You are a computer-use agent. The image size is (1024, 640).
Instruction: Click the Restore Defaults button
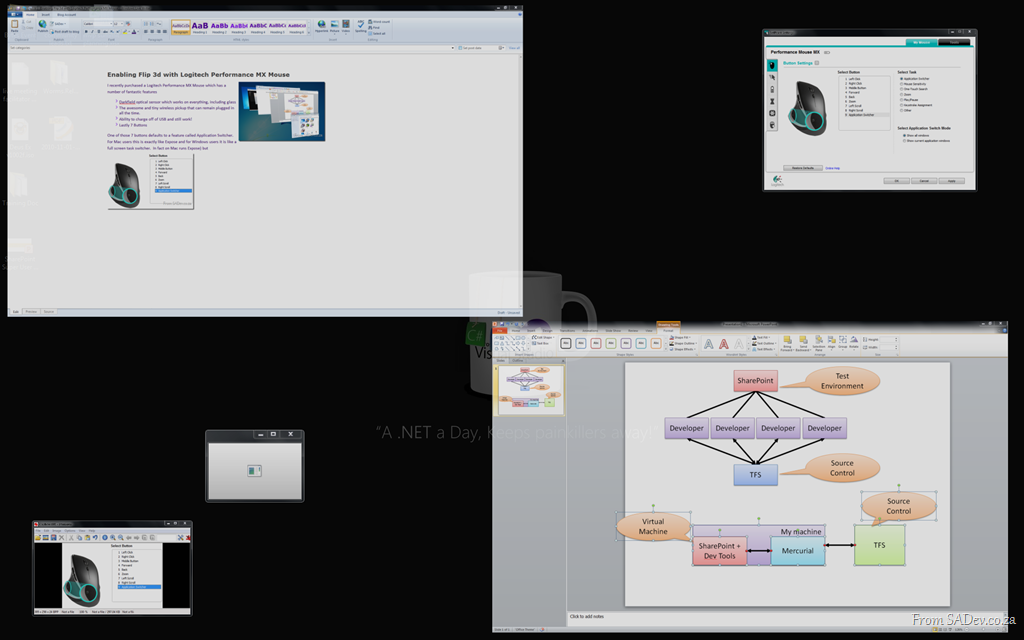click(803, 168)
